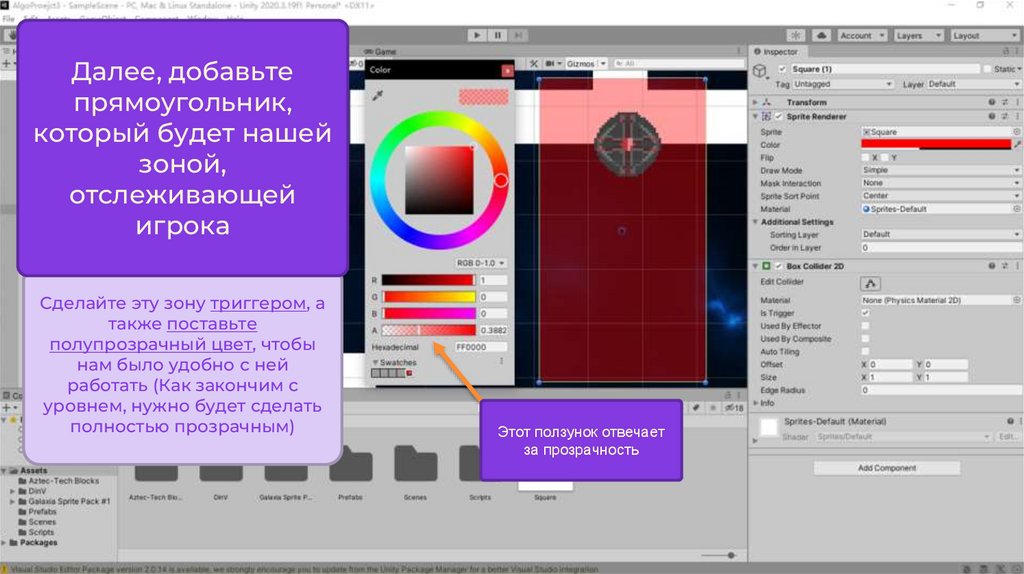Open the Draw Mode dropdown

coord(941,170)
